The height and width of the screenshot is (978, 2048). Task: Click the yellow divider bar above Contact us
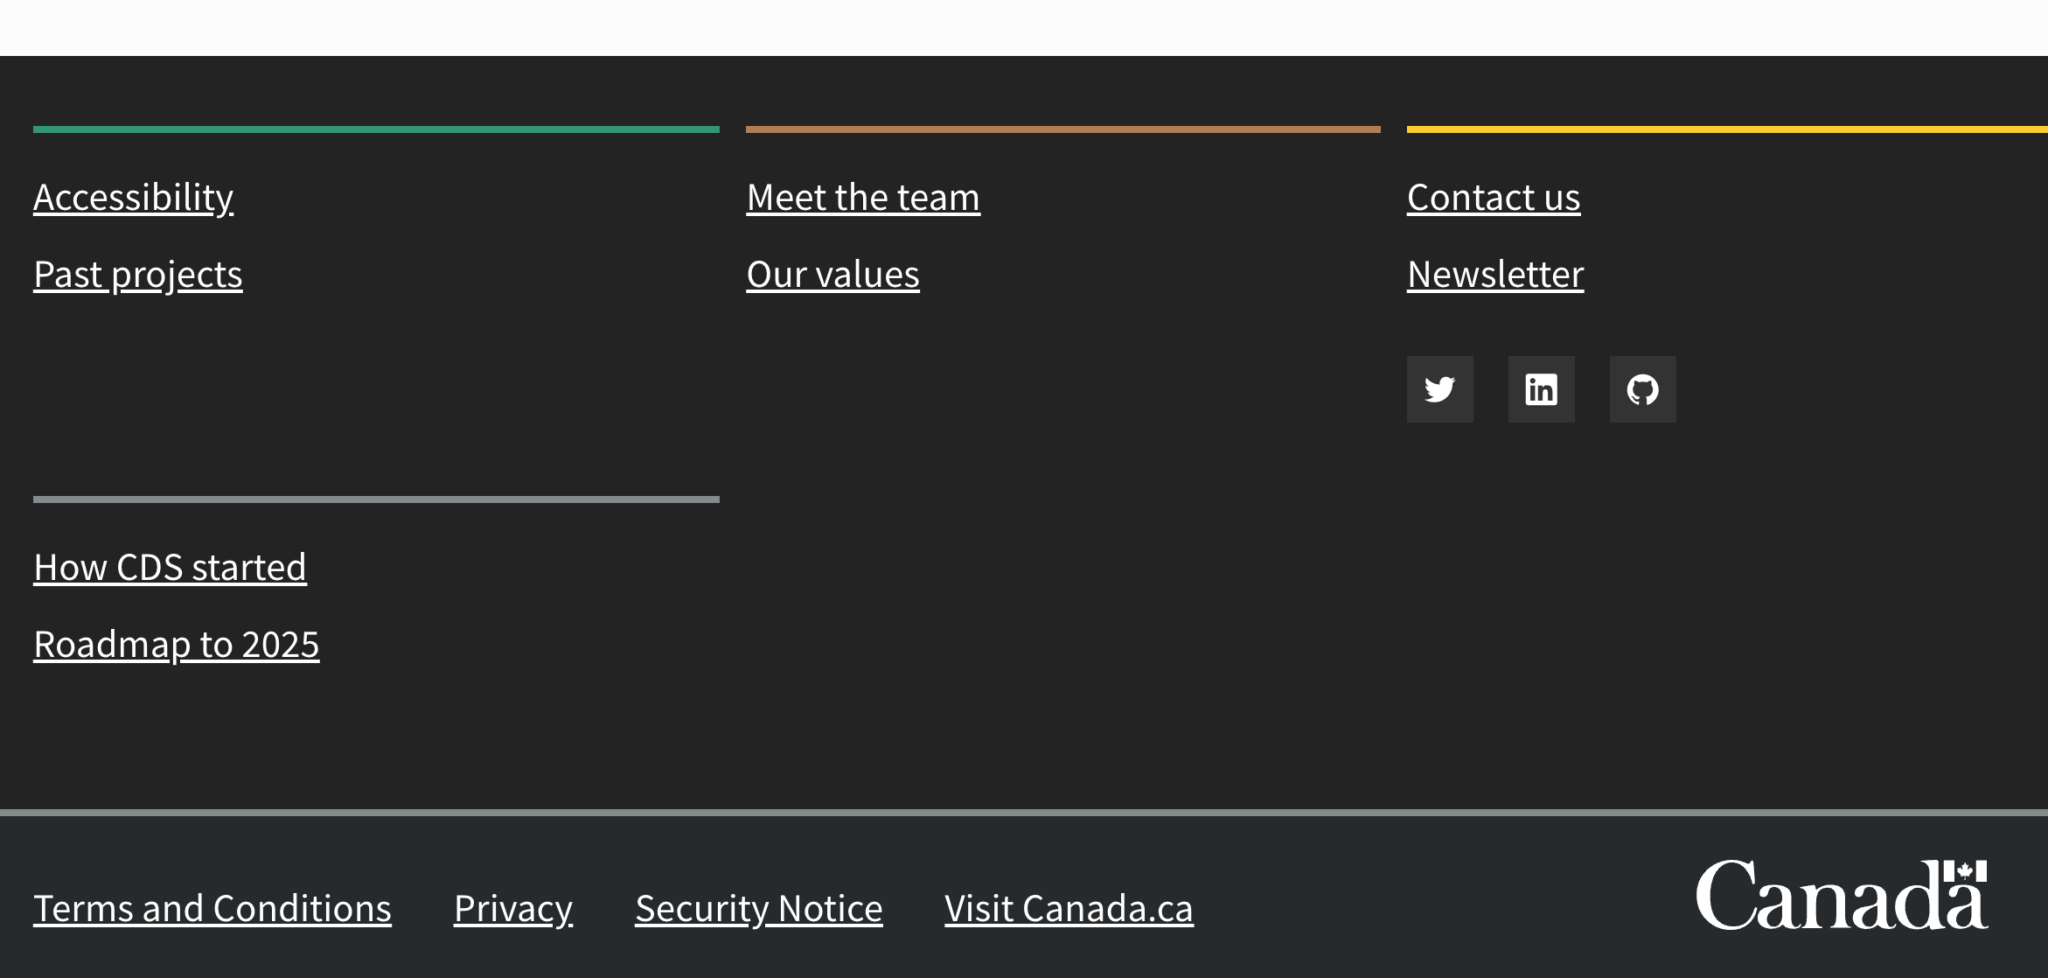coord(1727,129)
